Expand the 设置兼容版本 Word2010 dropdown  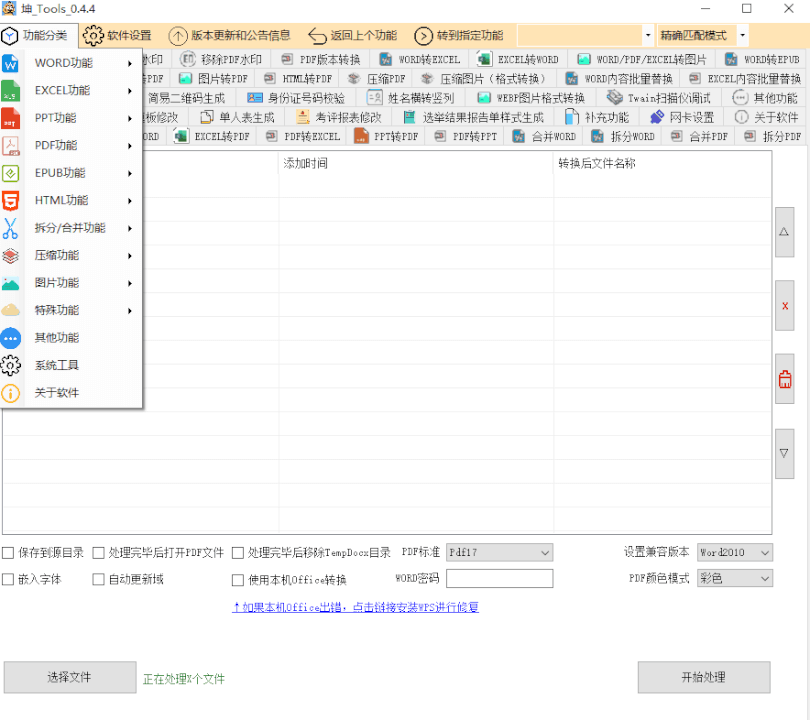(734, 552)
